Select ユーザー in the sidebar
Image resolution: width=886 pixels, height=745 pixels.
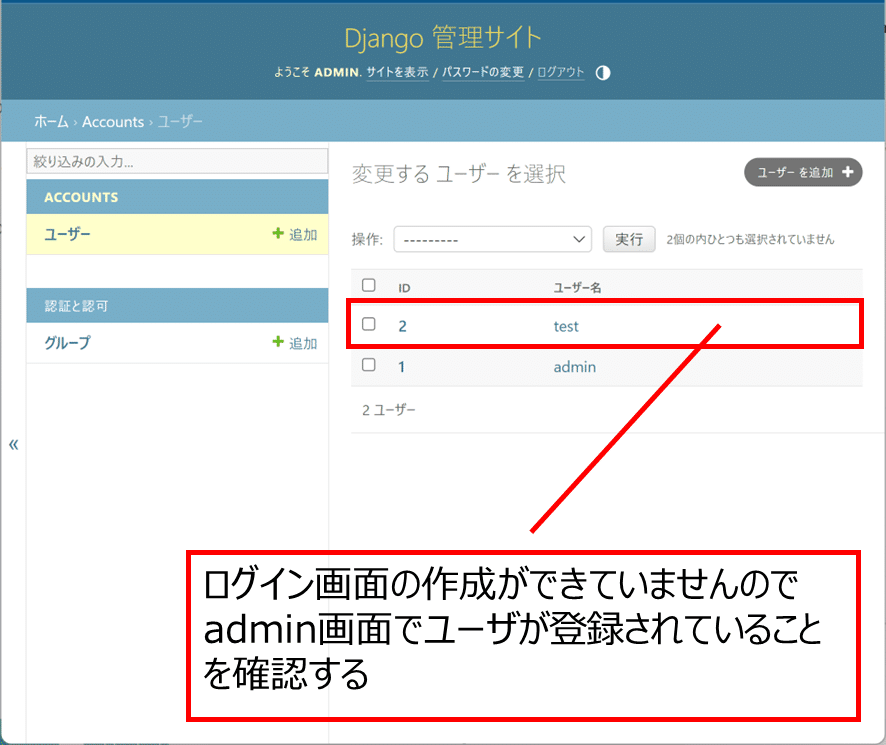coord(67,234)
